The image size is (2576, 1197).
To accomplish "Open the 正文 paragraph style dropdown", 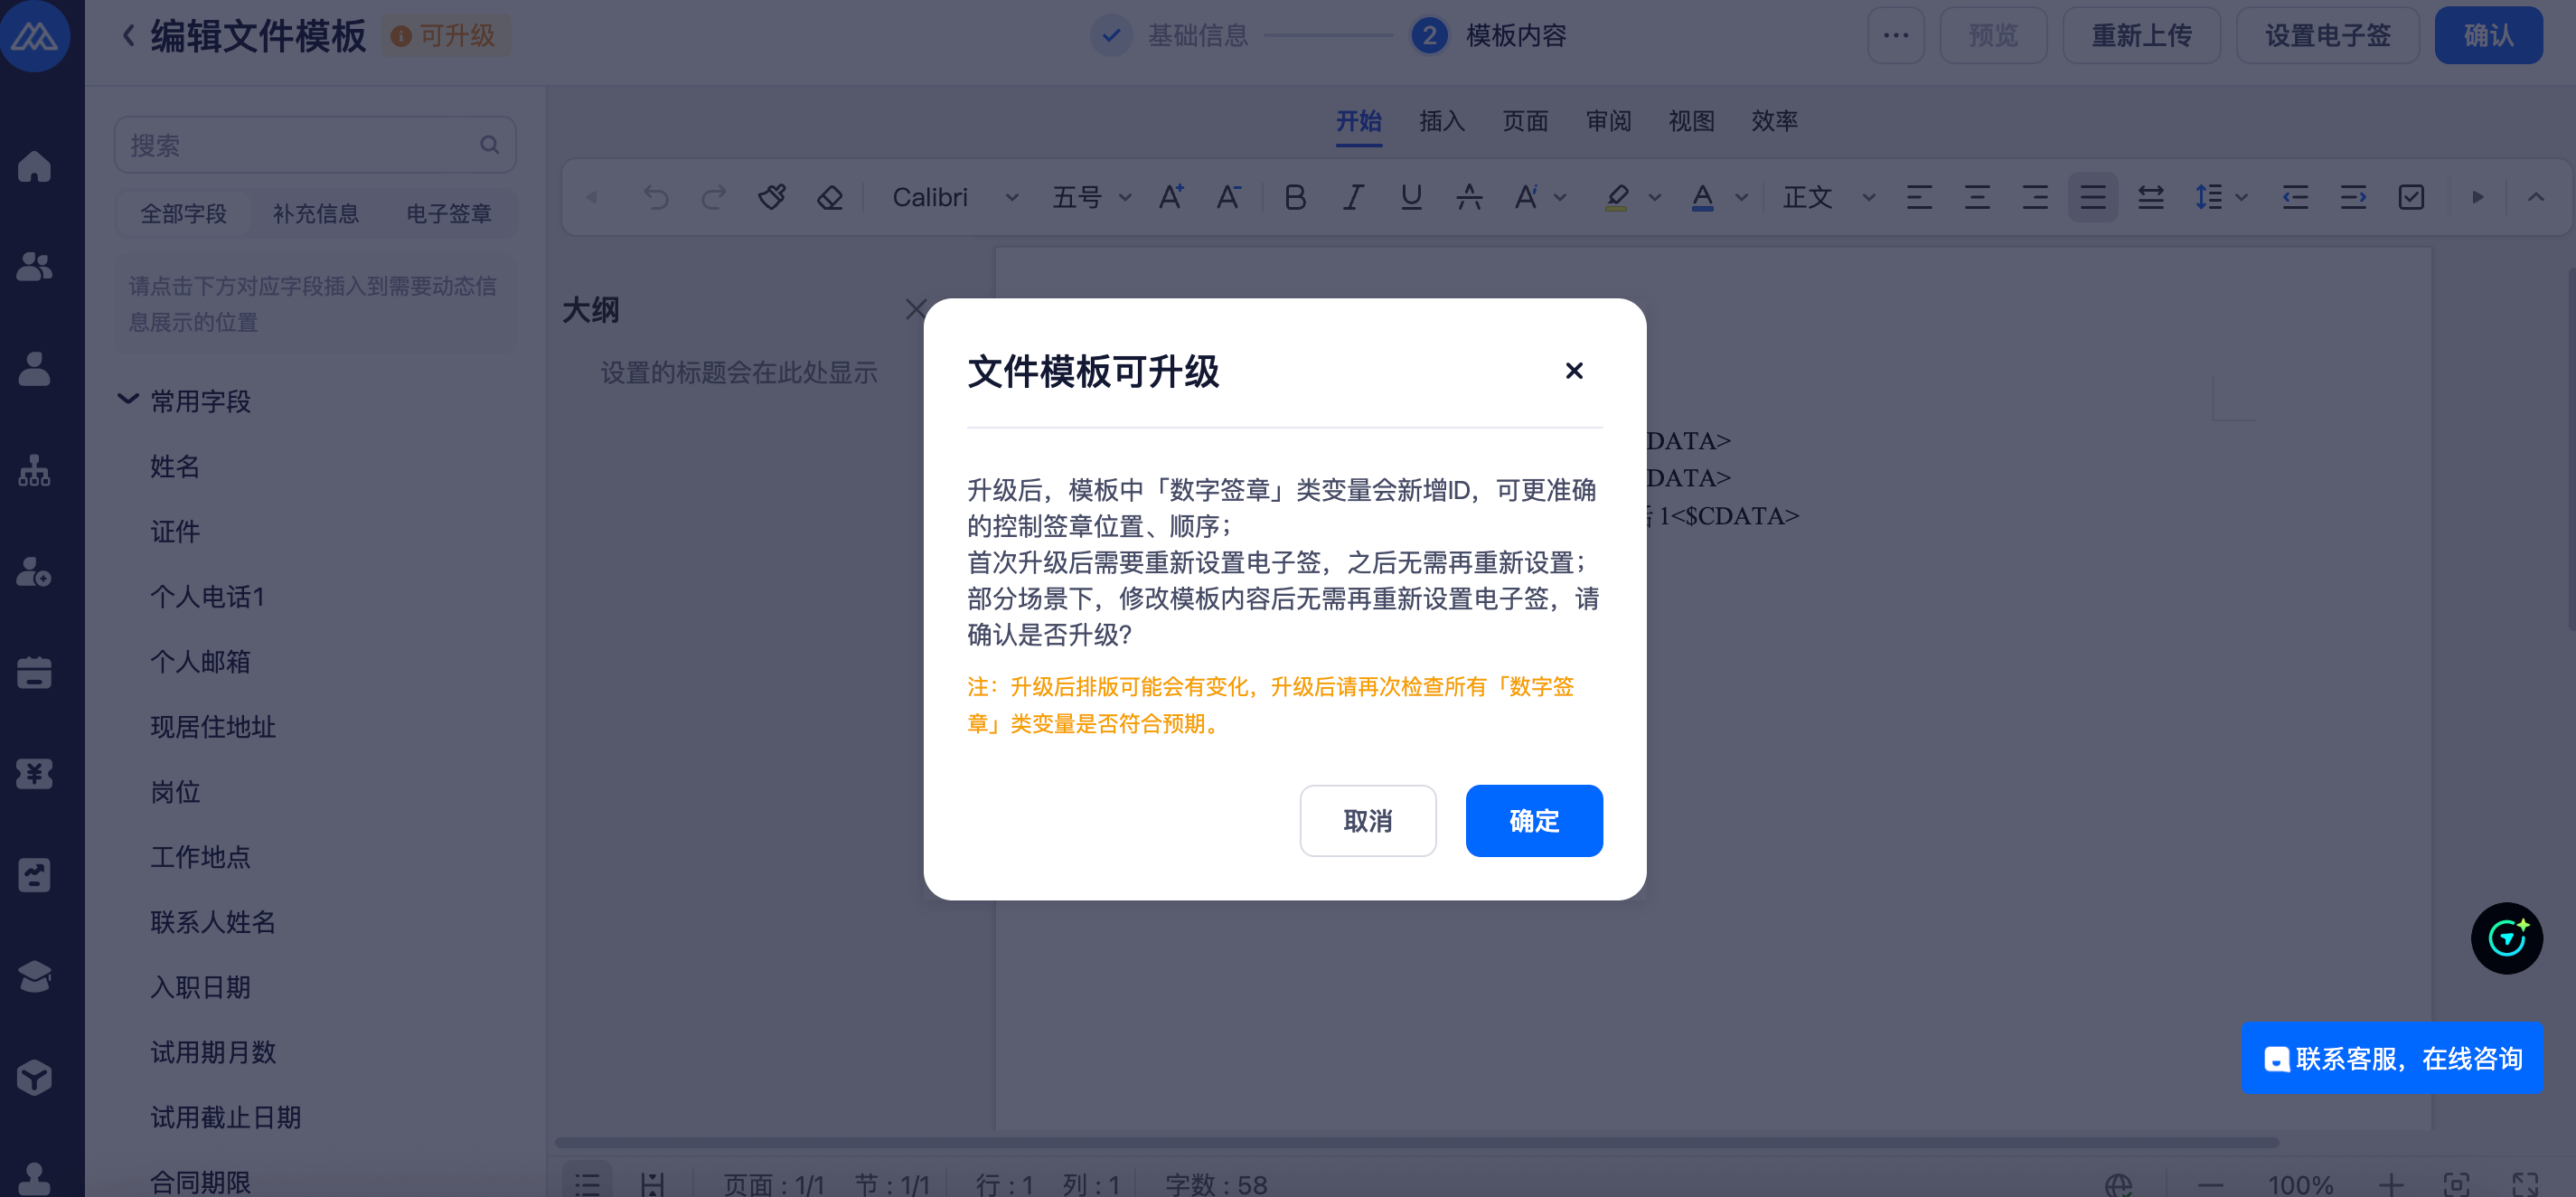I will [x=1828, y=197].
